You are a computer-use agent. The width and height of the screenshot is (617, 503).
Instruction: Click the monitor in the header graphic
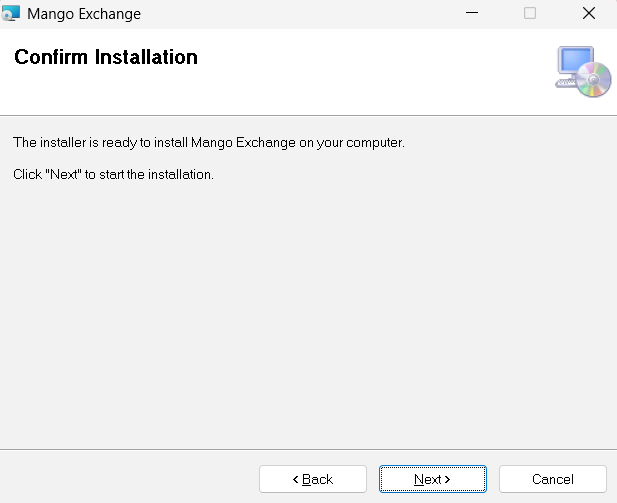tap(576, 64)
